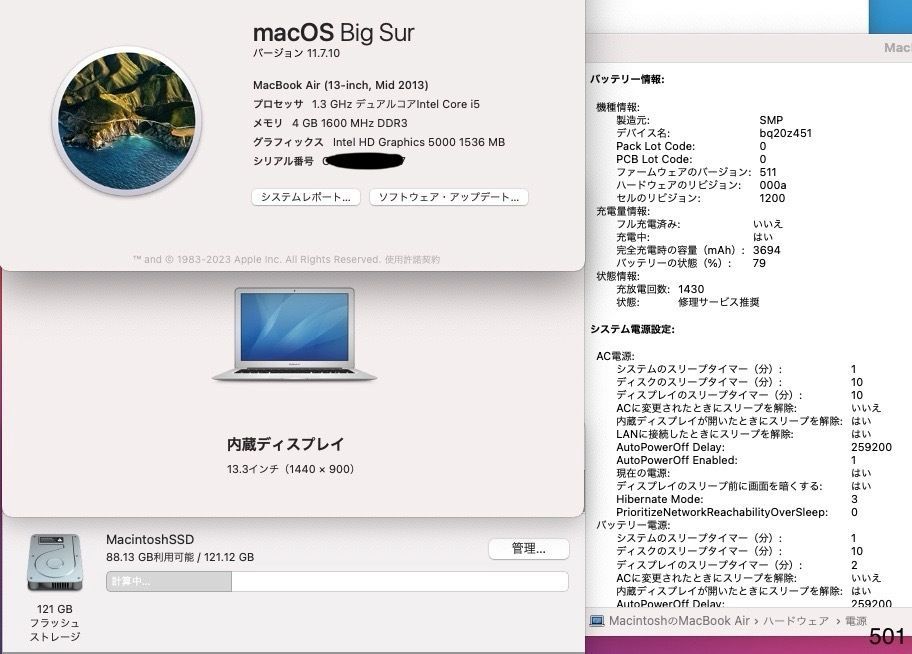The width and height of the screenshot is (912, 654).
Task: Select MacintoshのMacBook Air in path bar
Action: coord(679,621)
